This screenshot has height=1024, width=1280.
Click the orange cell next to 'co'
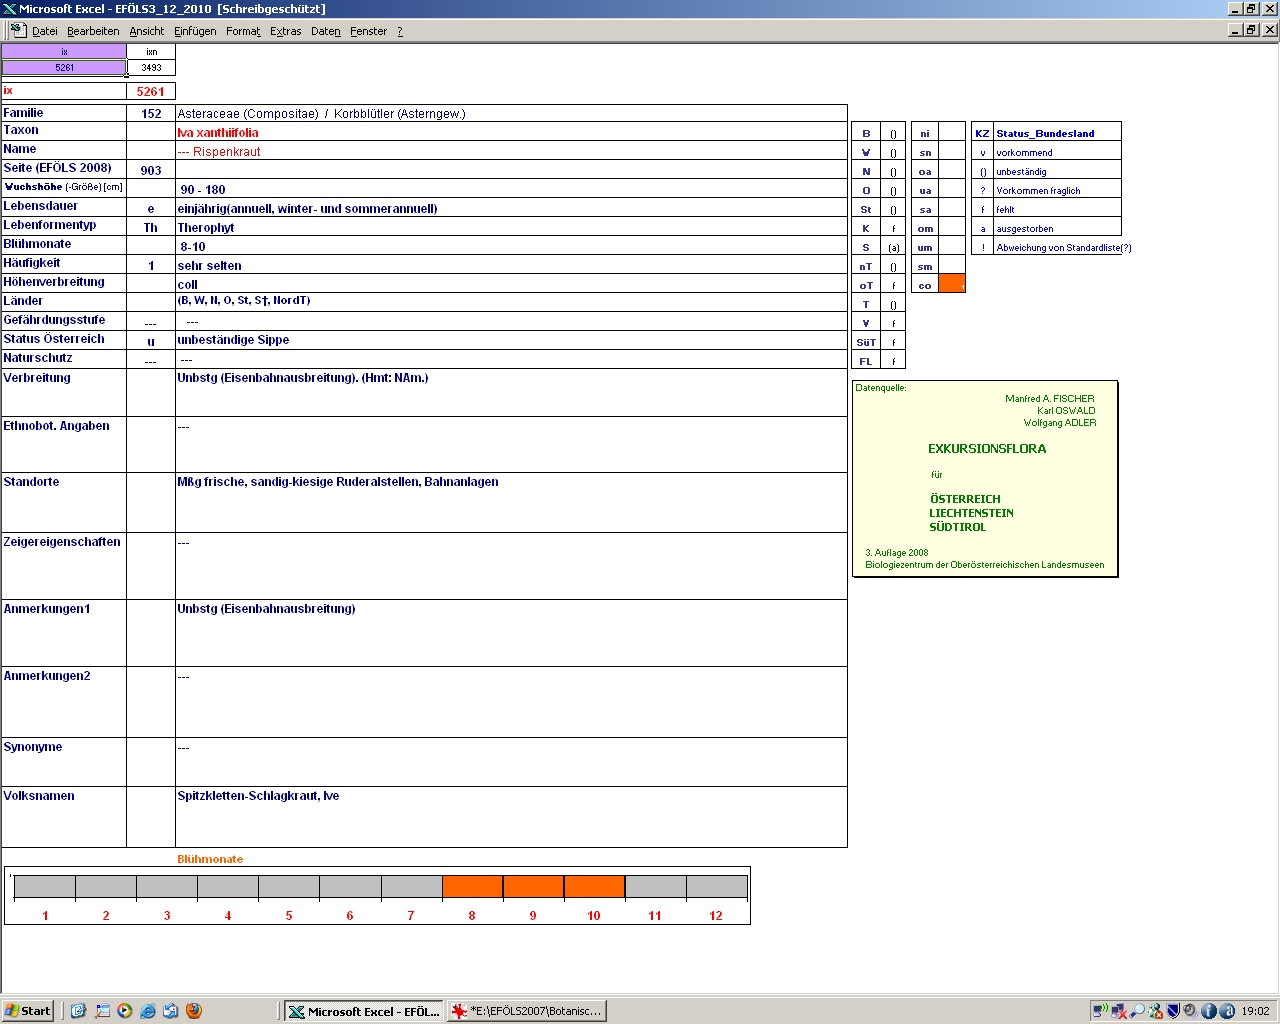952,285
